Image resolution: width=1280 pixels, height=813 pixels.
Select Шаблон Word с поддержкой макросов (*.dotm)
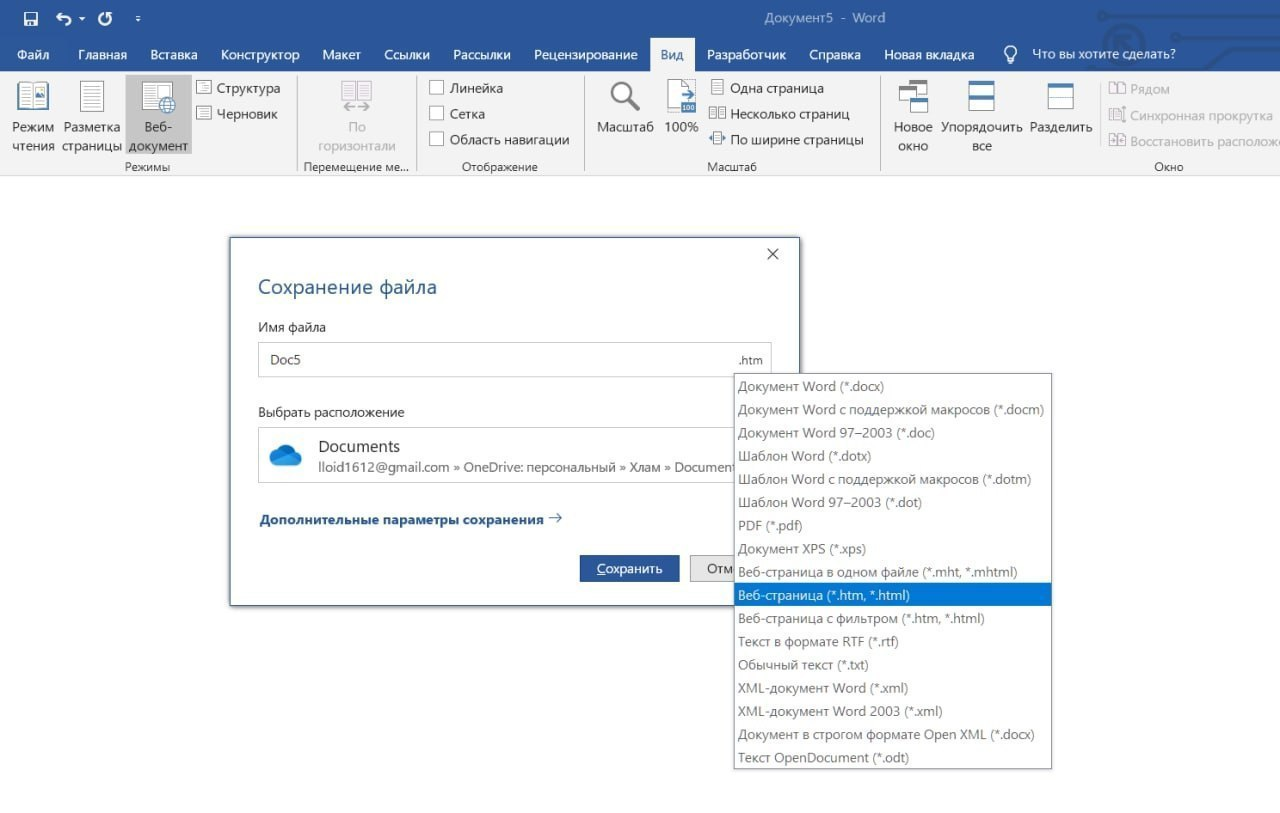click(892, 479)
